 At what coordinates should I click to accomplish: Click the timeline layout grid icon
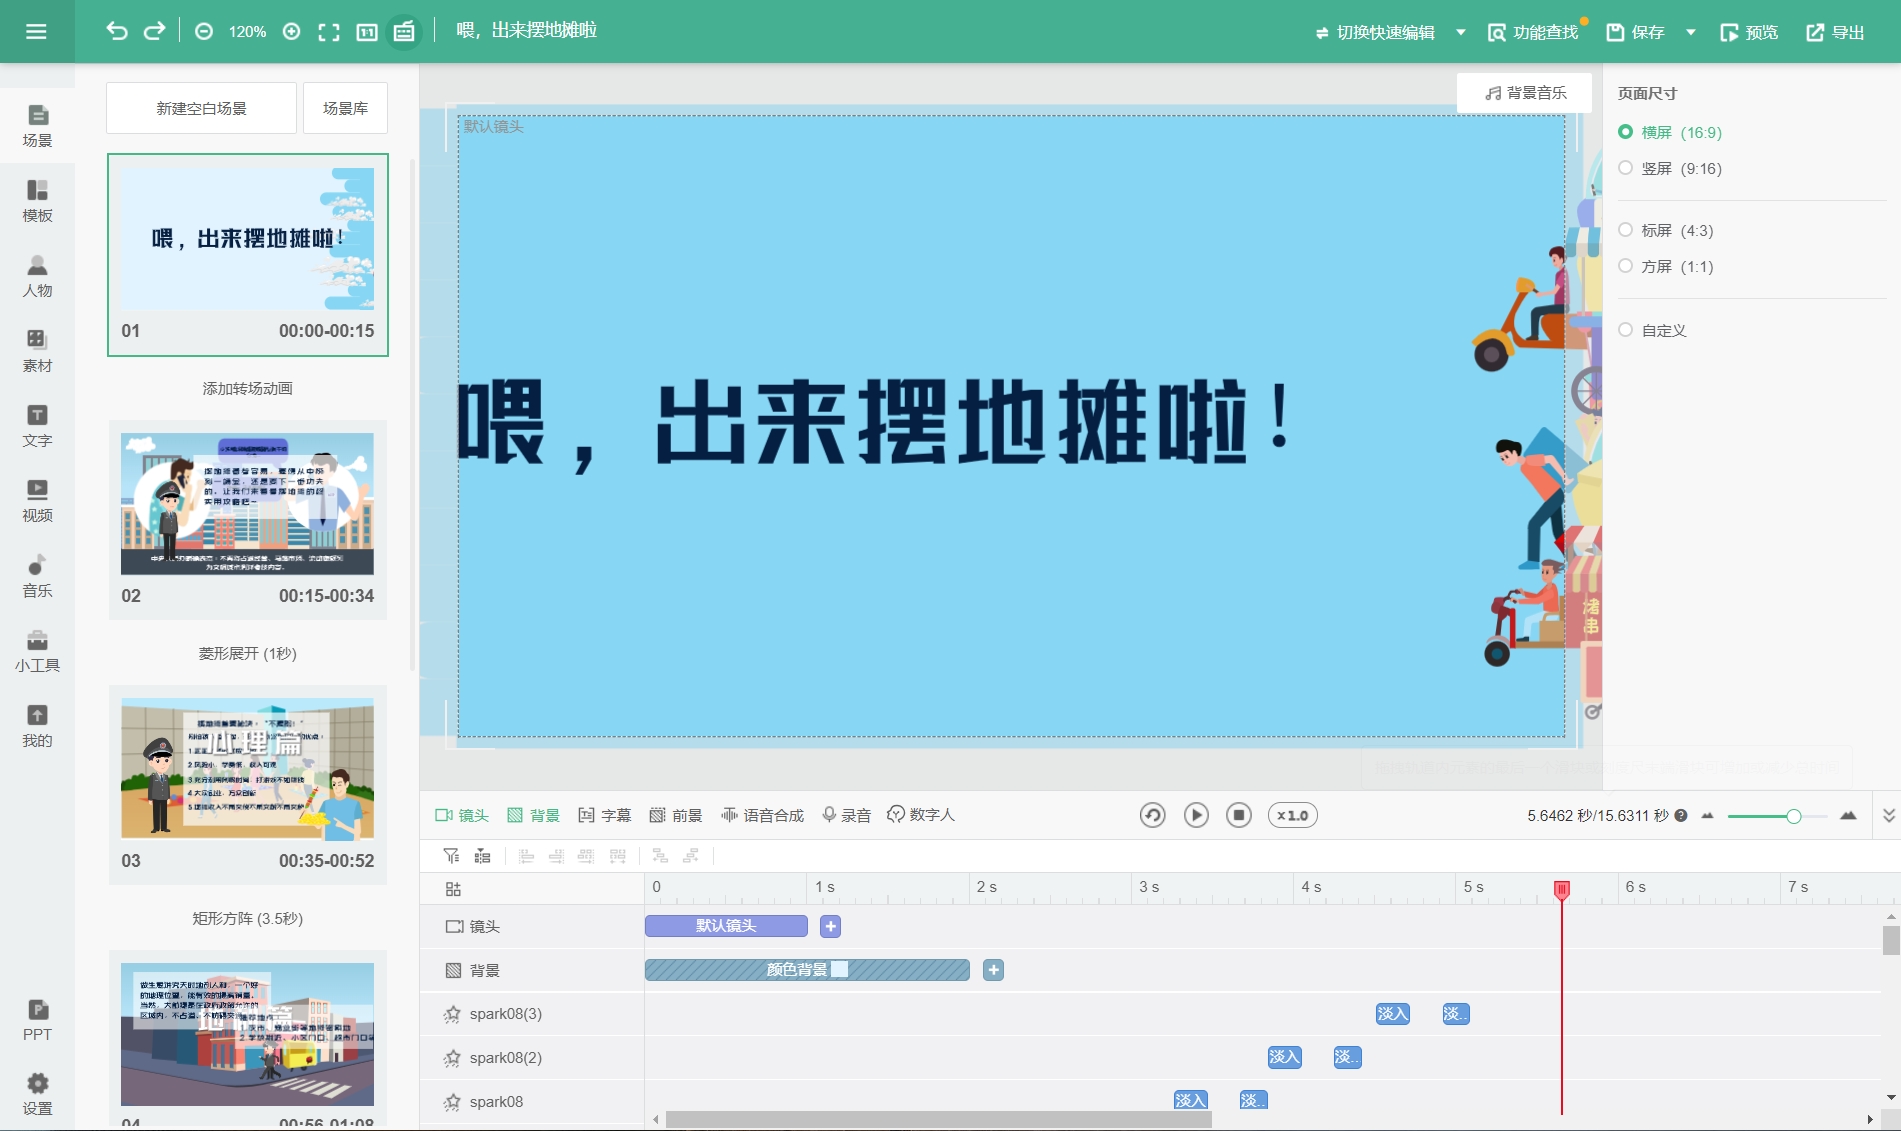pos(453,889)
